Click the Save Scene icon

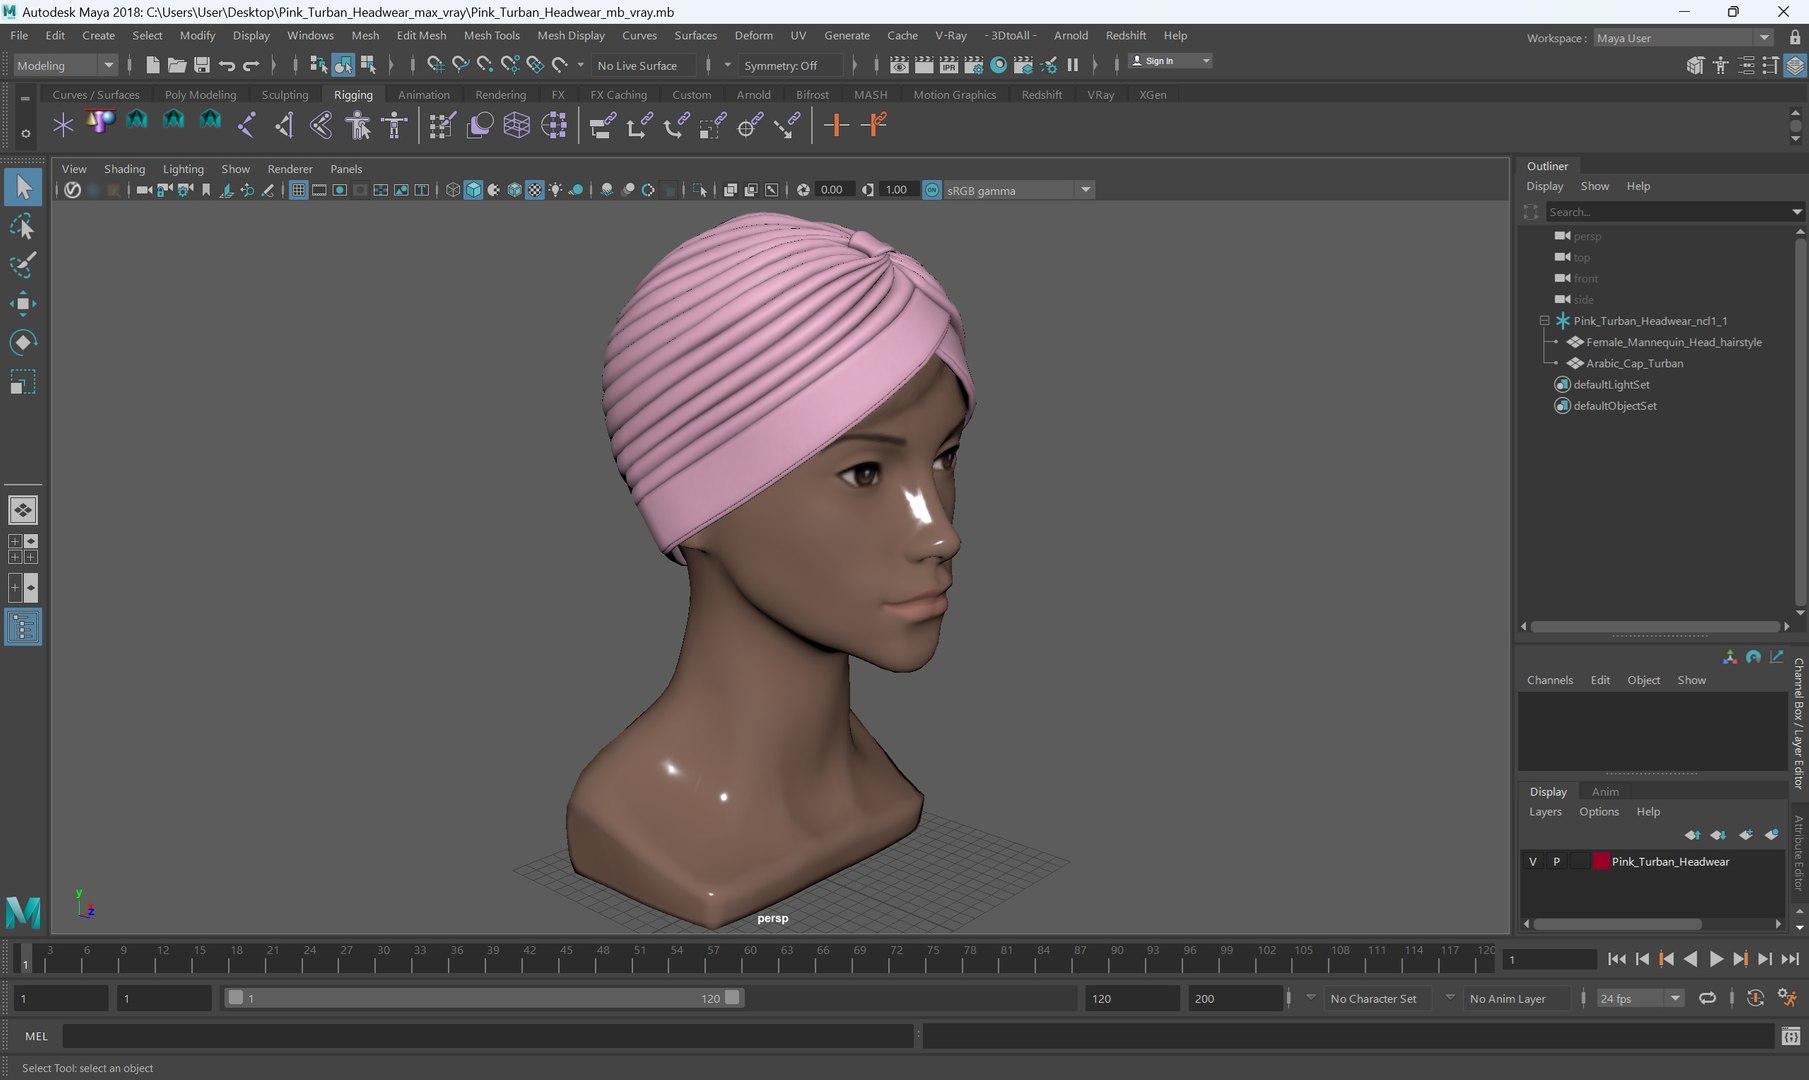click(202, 65)
